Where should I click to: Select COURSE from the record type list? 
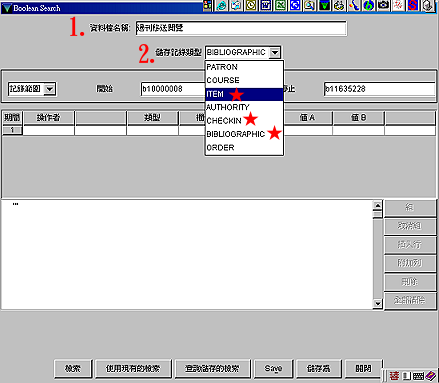[x=244, y=80]
